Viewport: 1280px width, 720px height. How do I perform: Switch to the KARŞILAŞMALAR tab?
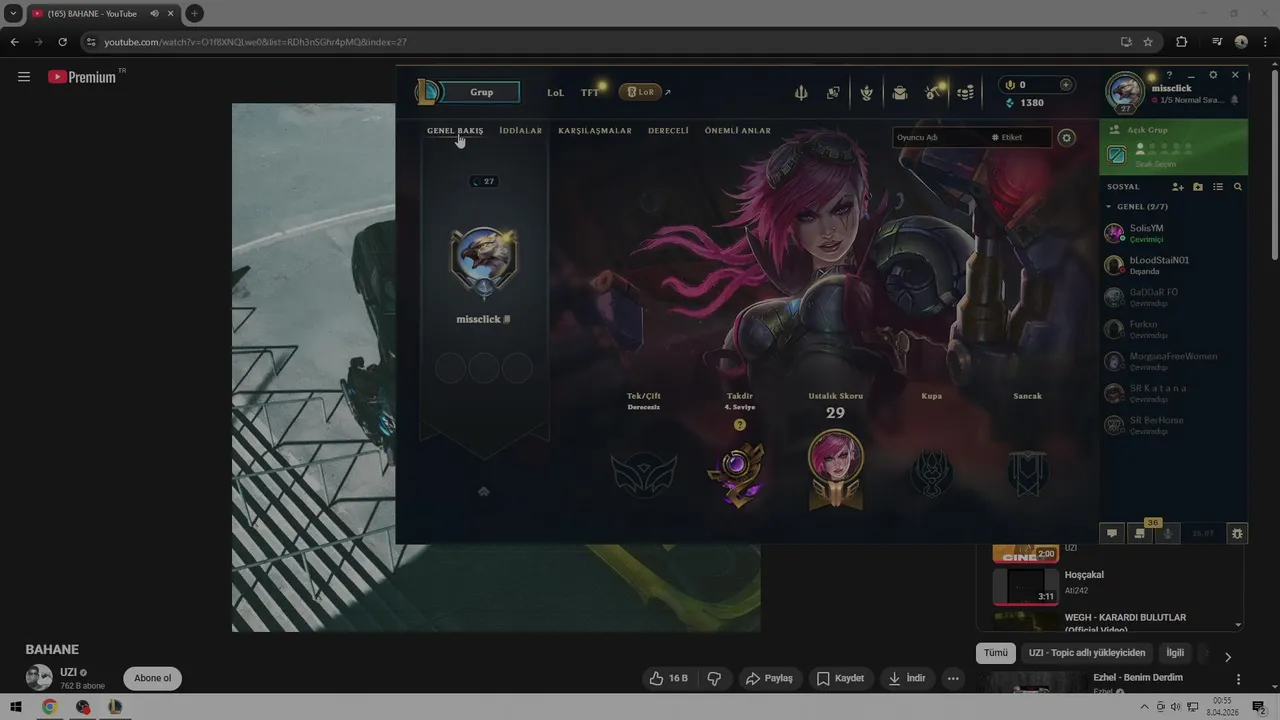595,131
